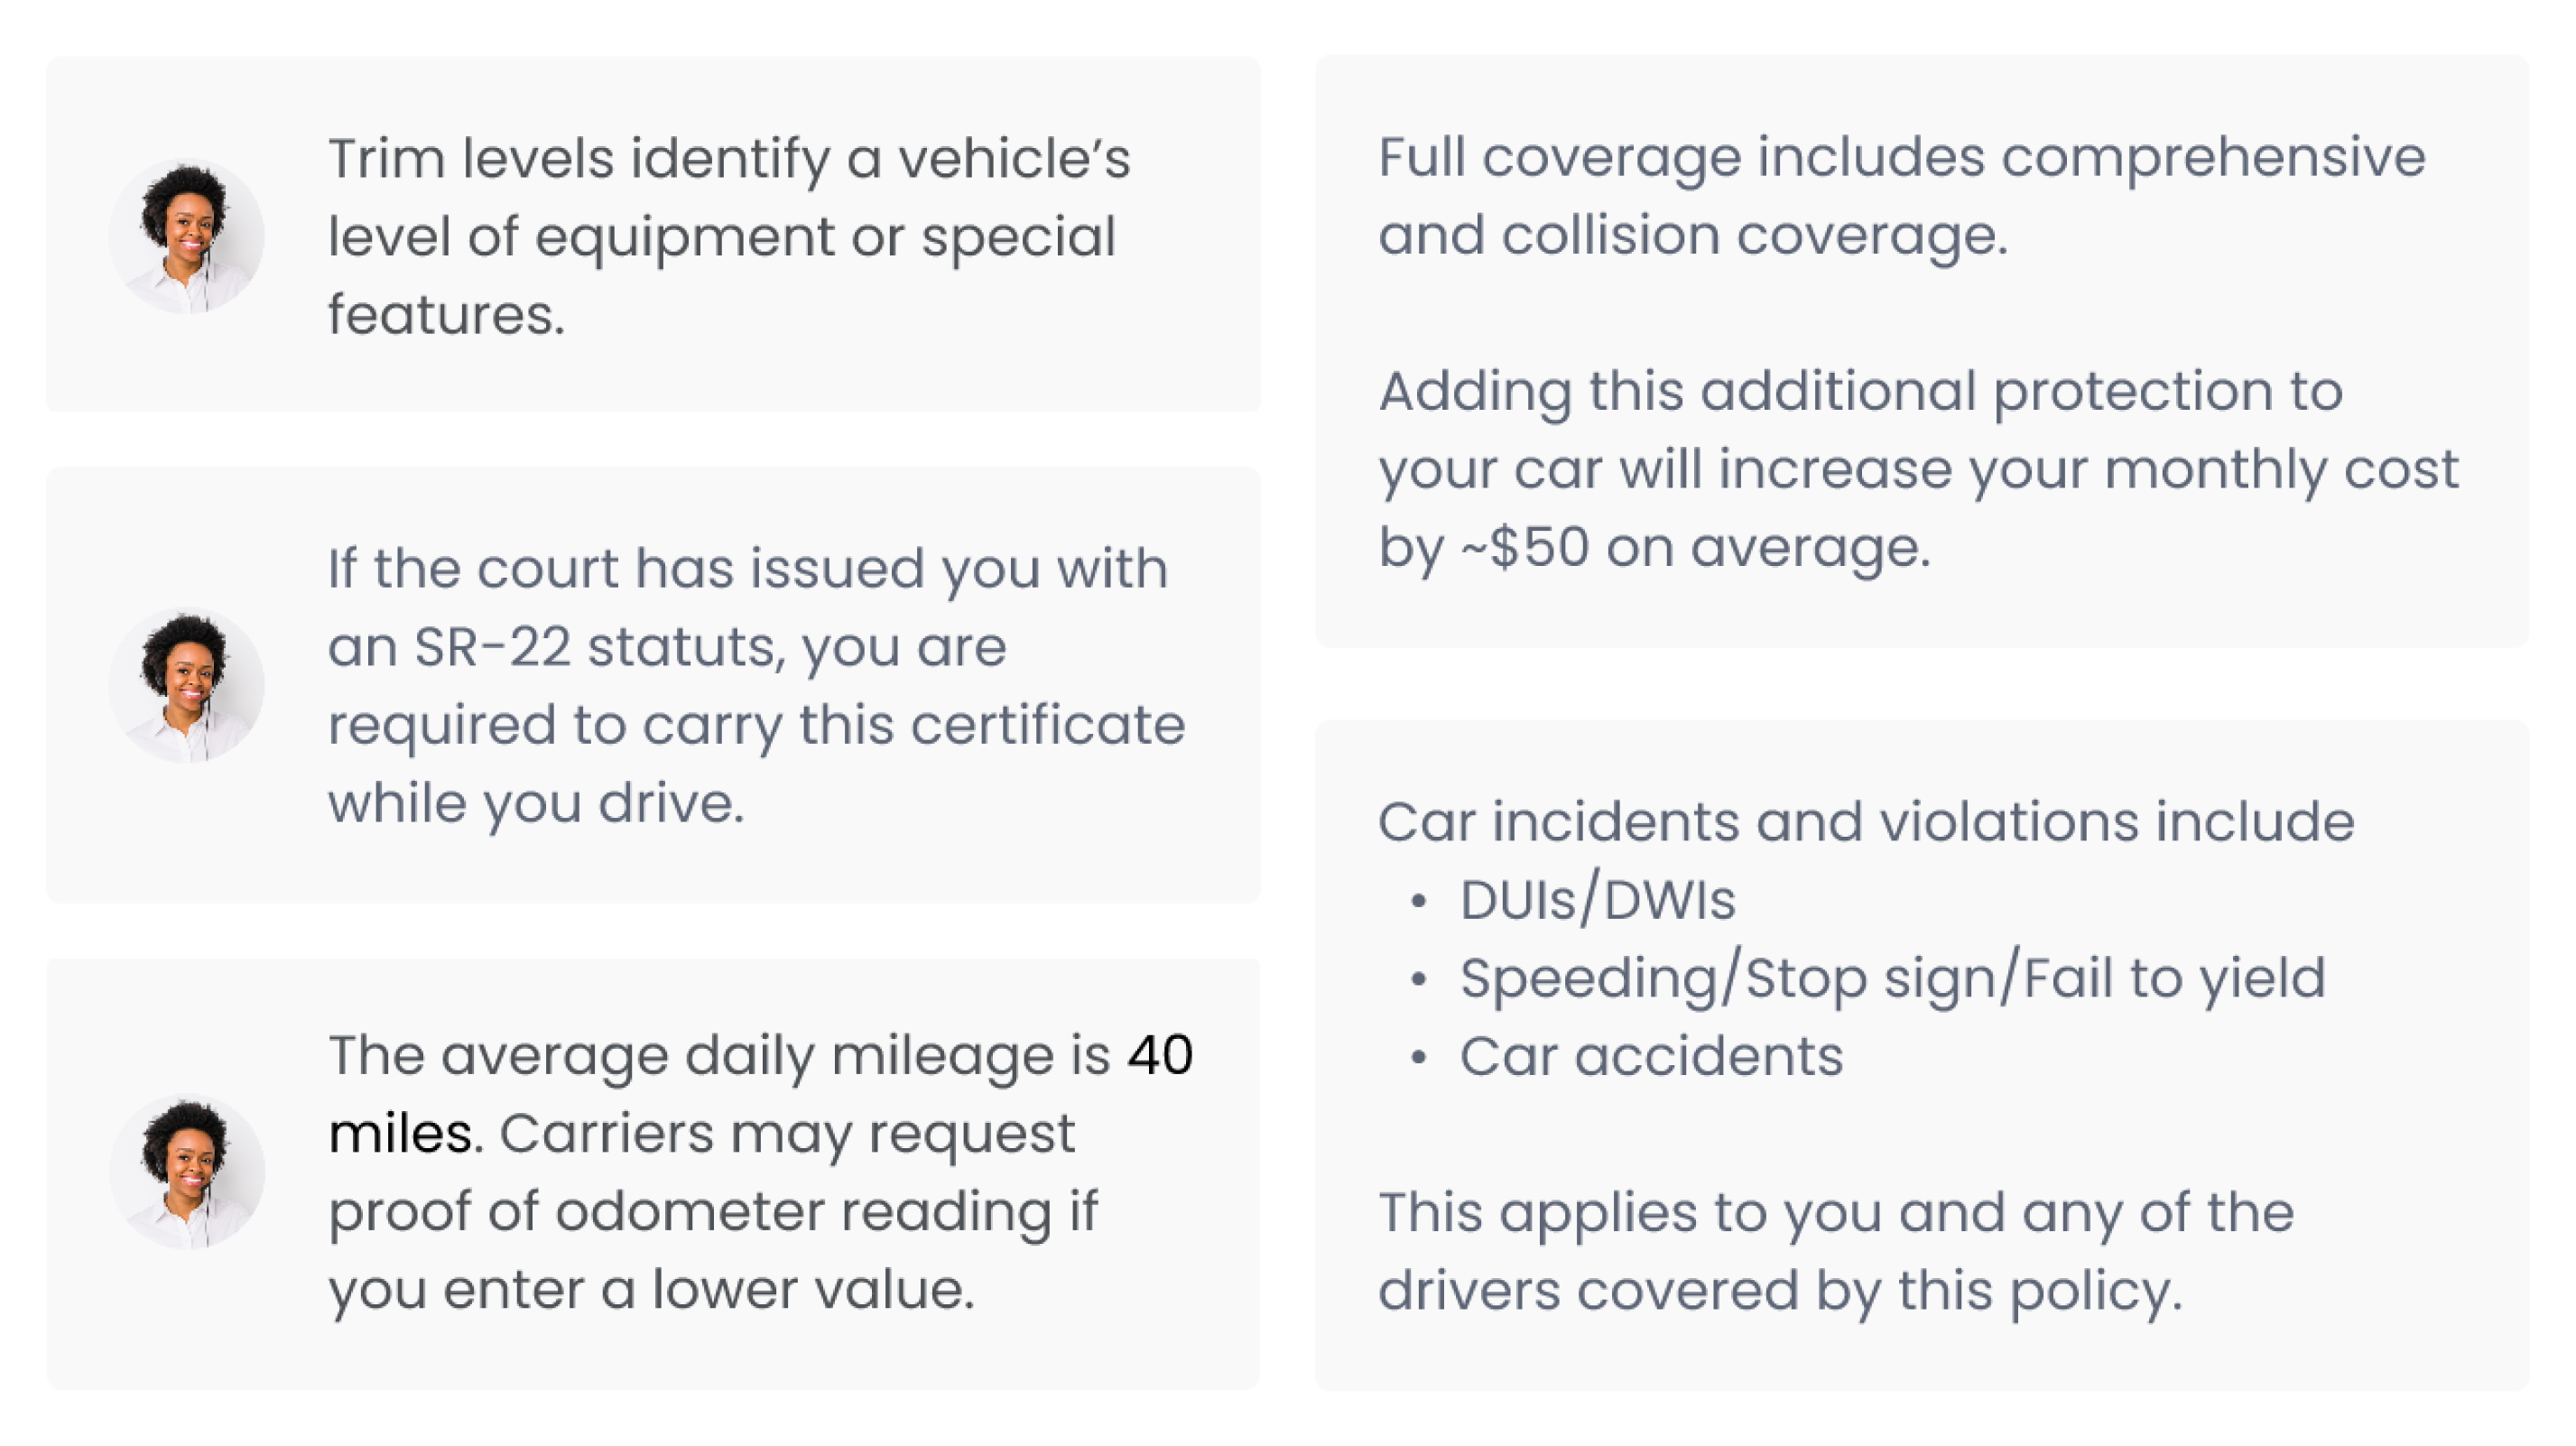Click the agent avatar beside the SR-22 tip
The width and height of the screenshot is (2576, 1446).
(x=186, y=685)
